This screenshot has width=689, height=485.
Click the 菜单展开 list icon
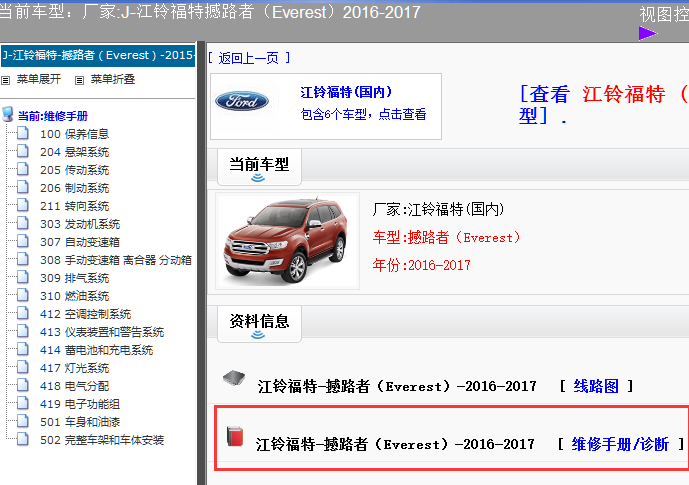(x=6, y=80)
